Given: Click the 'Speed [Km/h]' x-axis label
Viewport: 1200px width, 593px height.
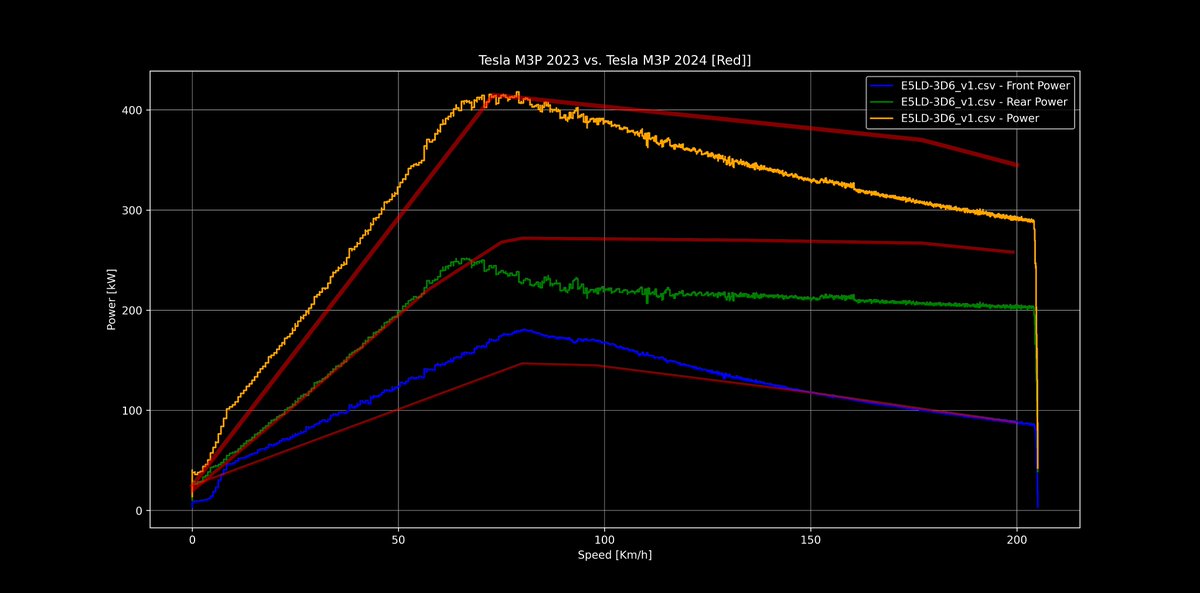Looking at the screenshot, I should click(x=614, y=554).
